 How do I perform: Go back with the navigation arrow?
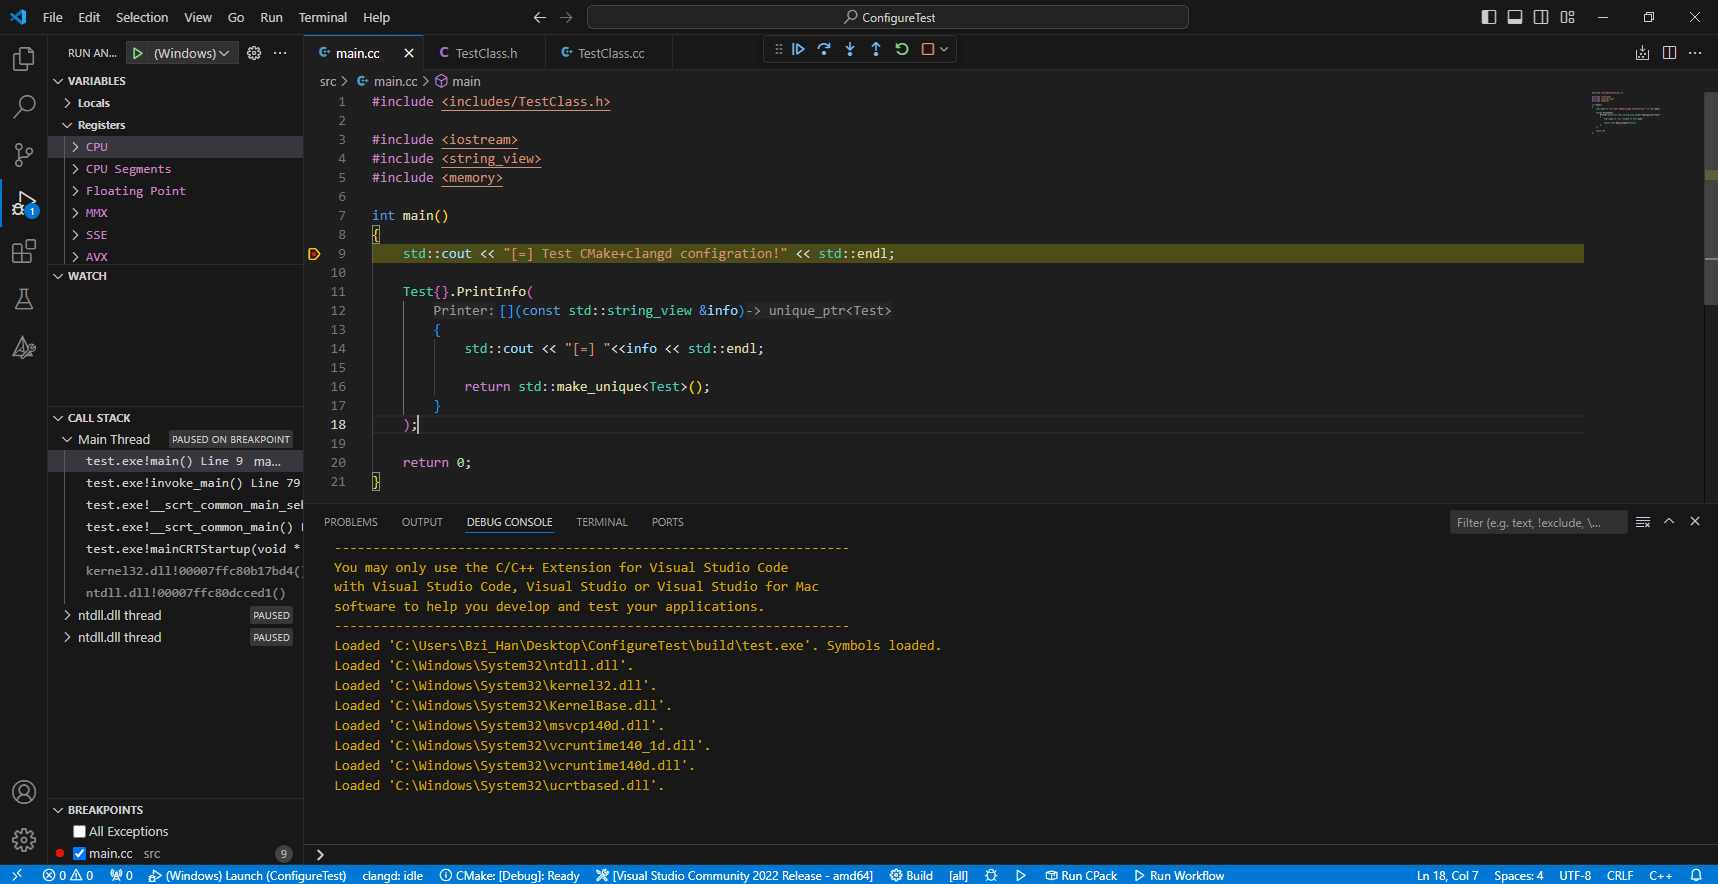pos(540,17)
